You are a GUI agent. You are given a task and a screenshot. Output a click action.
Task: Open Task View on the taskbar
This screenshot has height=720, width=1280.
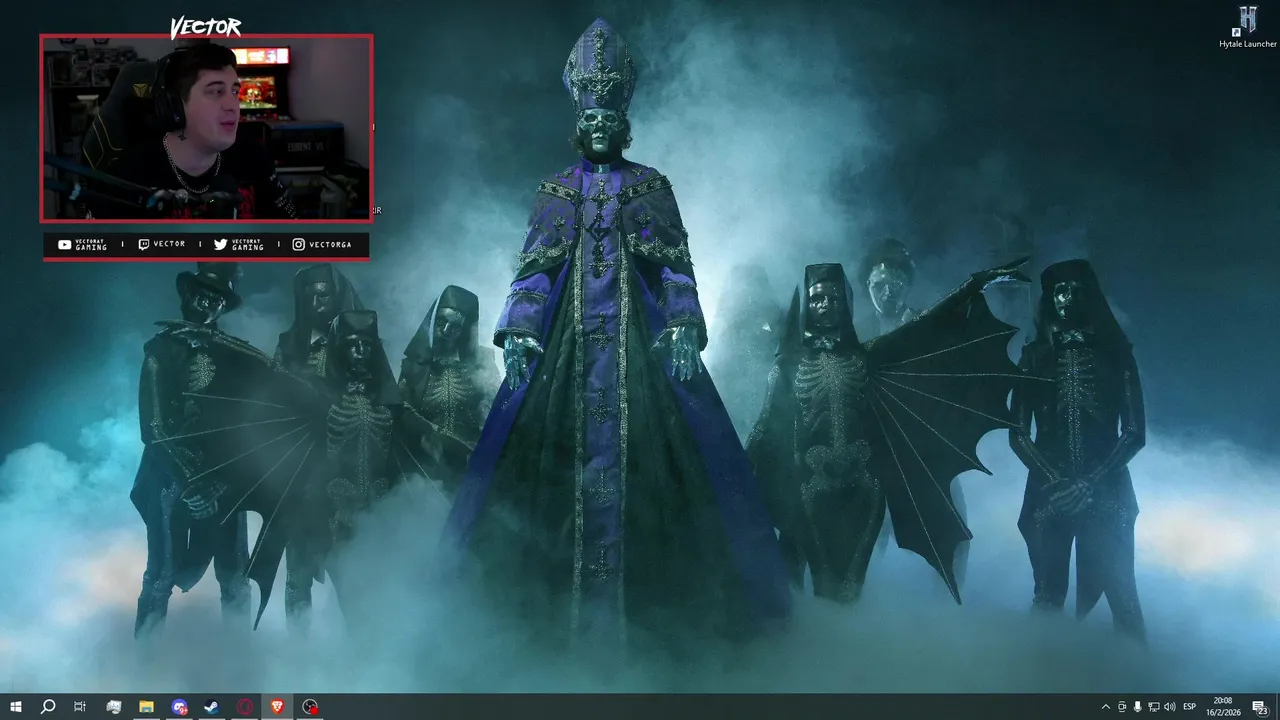tap(80, 707)
